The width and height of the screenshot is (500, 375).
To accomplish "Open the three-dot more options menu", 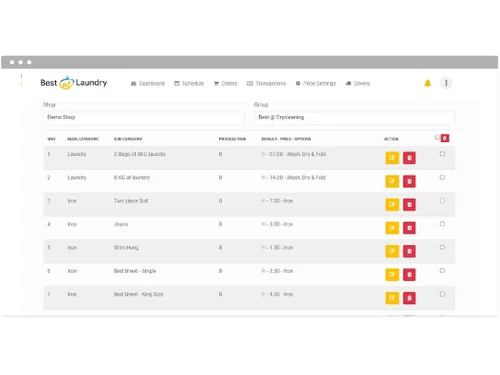I will tap(446, 83).
